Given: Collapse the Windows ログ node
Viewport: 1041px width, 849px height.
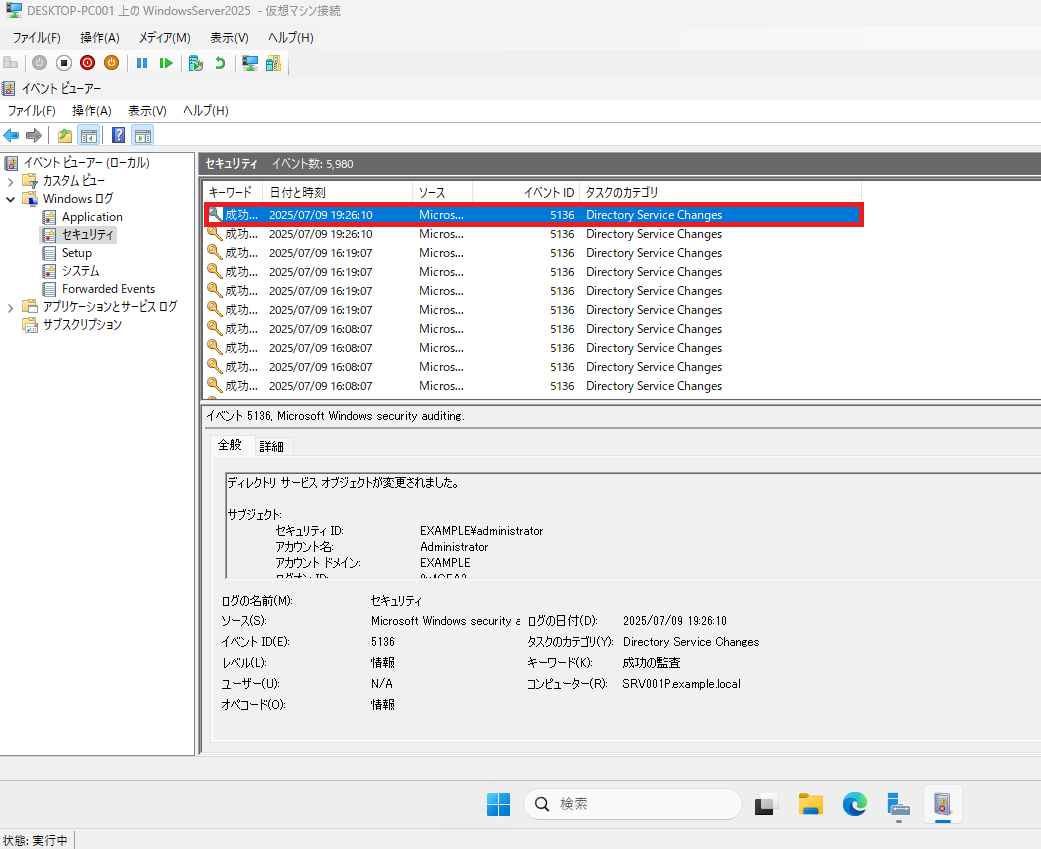Looking at the screenshot, I should pos(10,199).
